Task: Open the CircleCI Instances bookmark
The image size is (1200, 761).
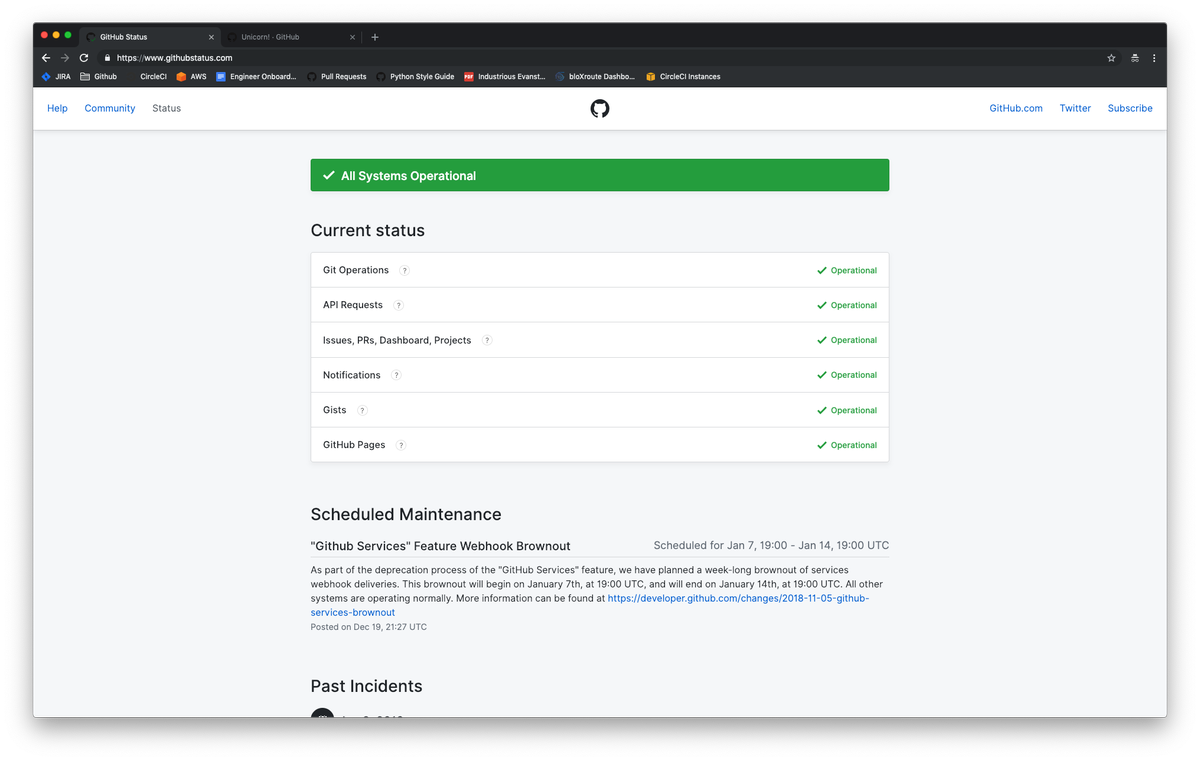Action: 683,76
